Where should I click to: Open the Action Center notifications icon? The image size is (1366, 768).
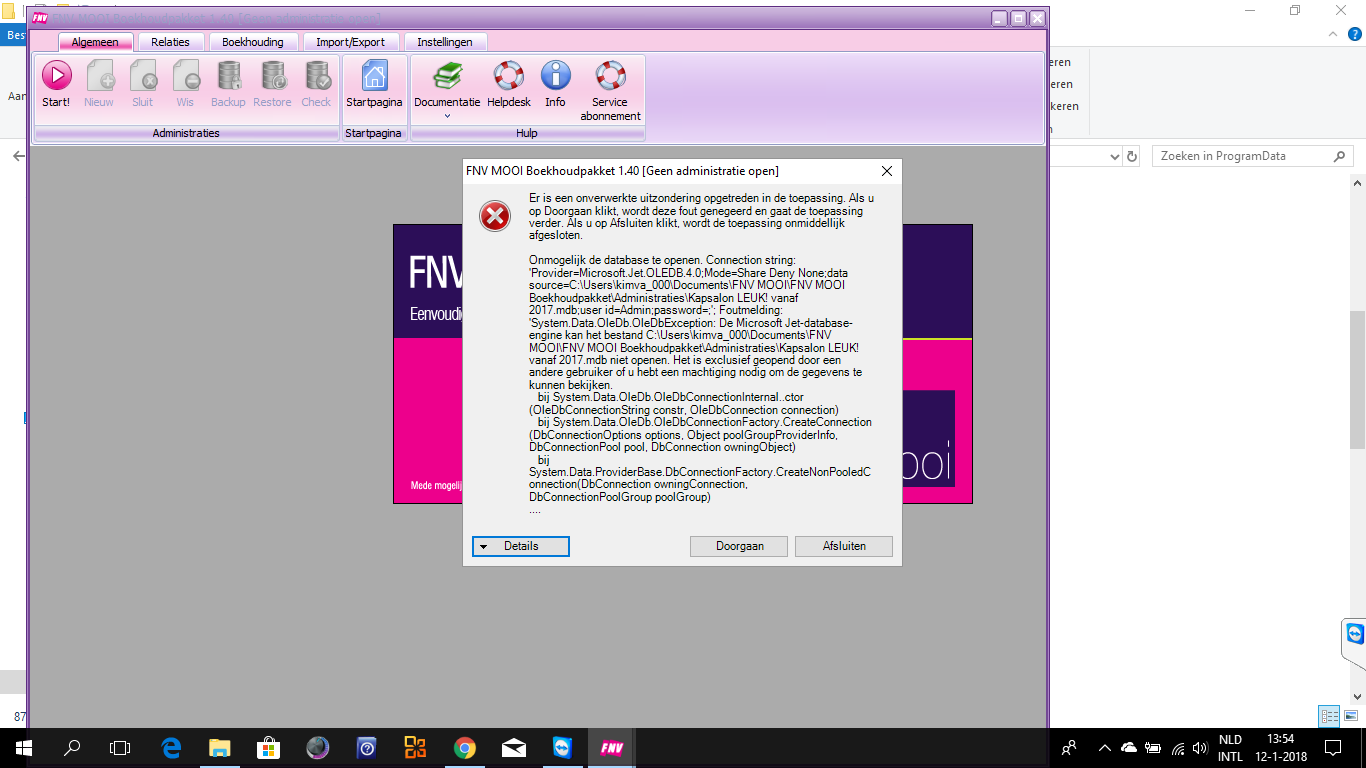pyautogui.click(x=1332, y=748)
